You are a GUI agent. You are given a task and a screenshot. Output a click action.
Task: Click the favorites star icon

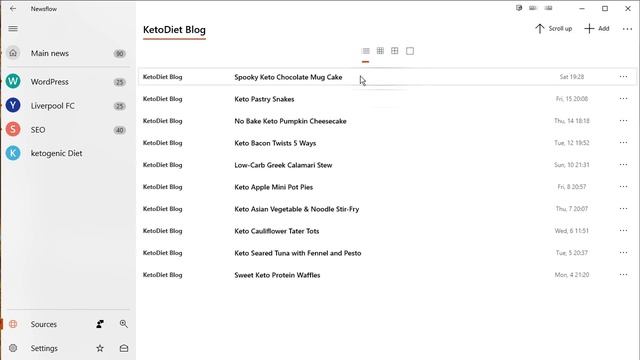pyautogui.click(x=100, y=348)
